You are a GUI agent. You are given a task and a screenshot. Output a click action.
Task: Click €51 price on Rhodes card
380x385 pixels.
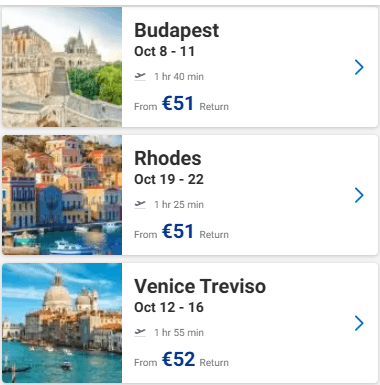[178, 231]
